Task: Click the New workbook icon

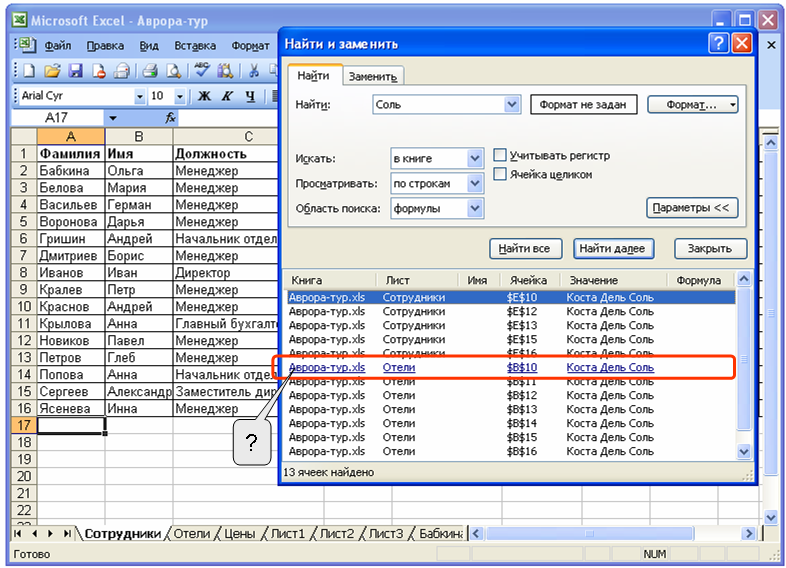Action: (x=29, y=71)
